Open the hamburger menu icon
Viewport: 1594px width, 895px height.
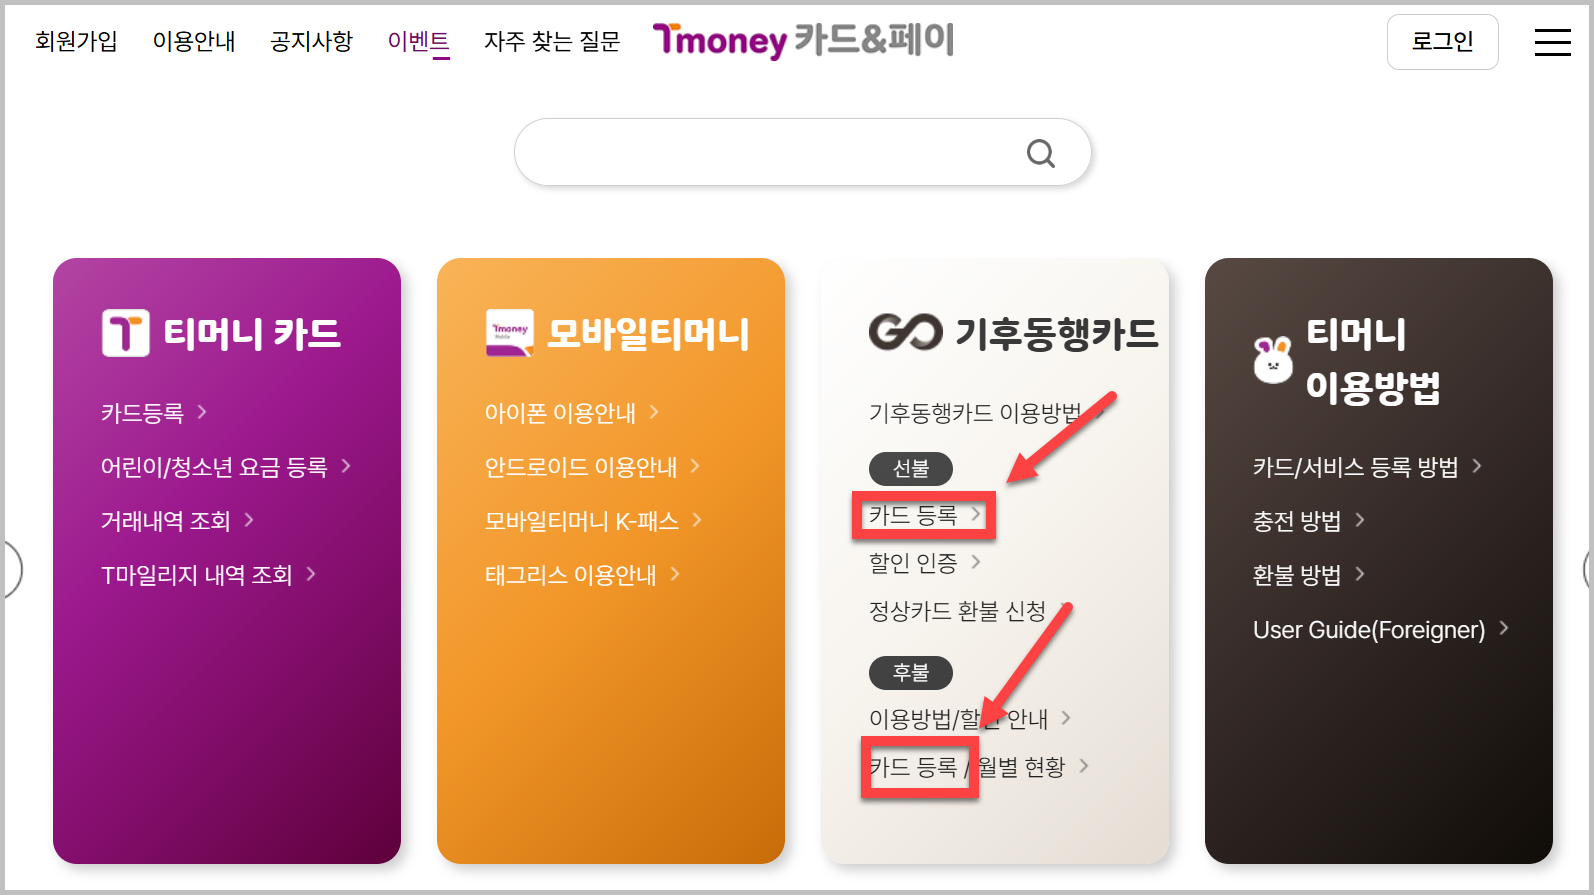click(1552, 42)
